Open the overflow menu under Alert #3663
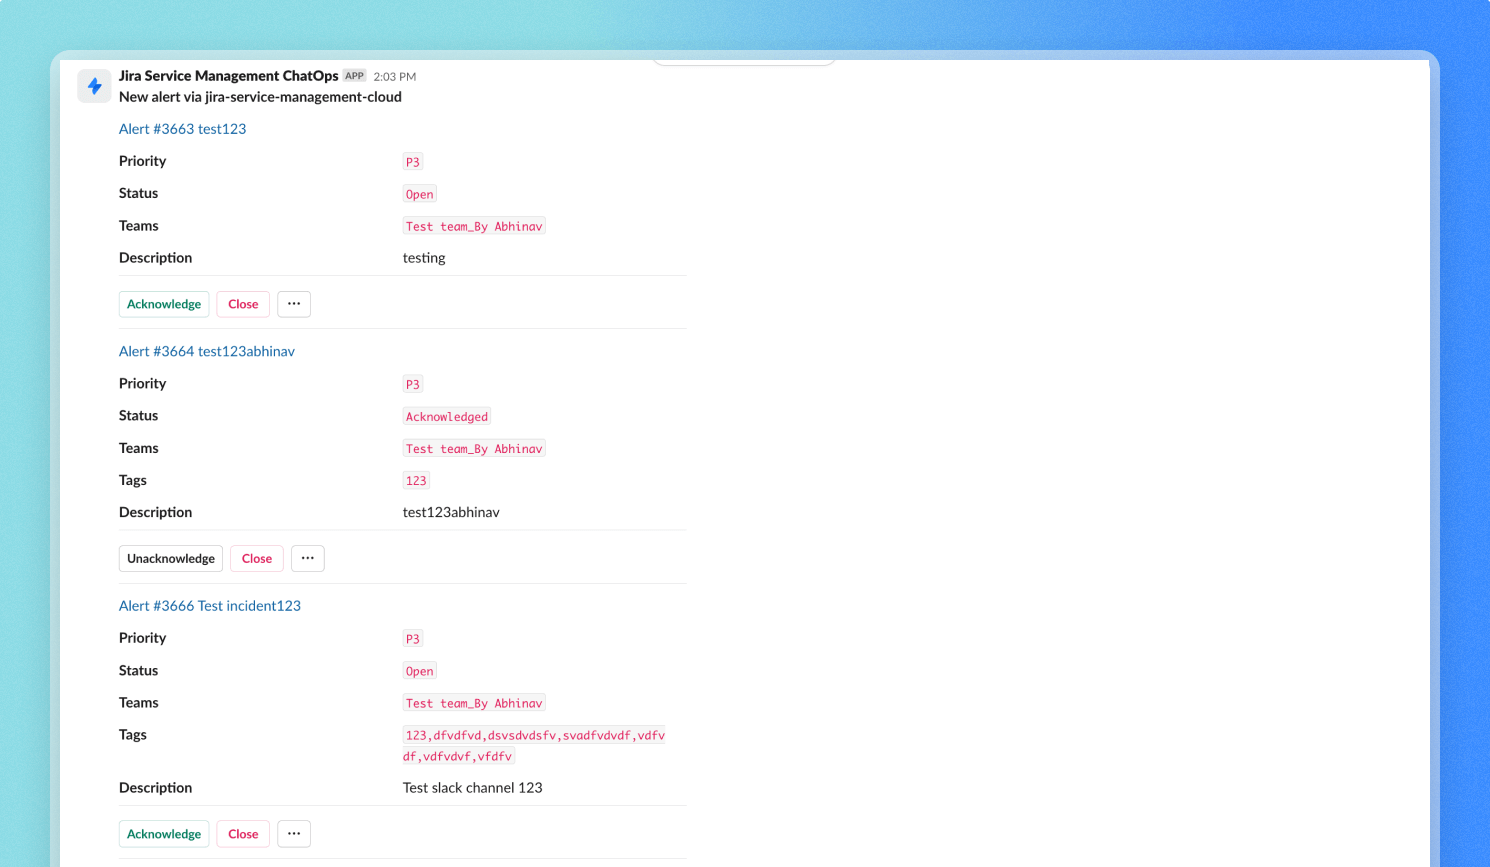This screenshot has width=1490, height=867. click(293, 303)
